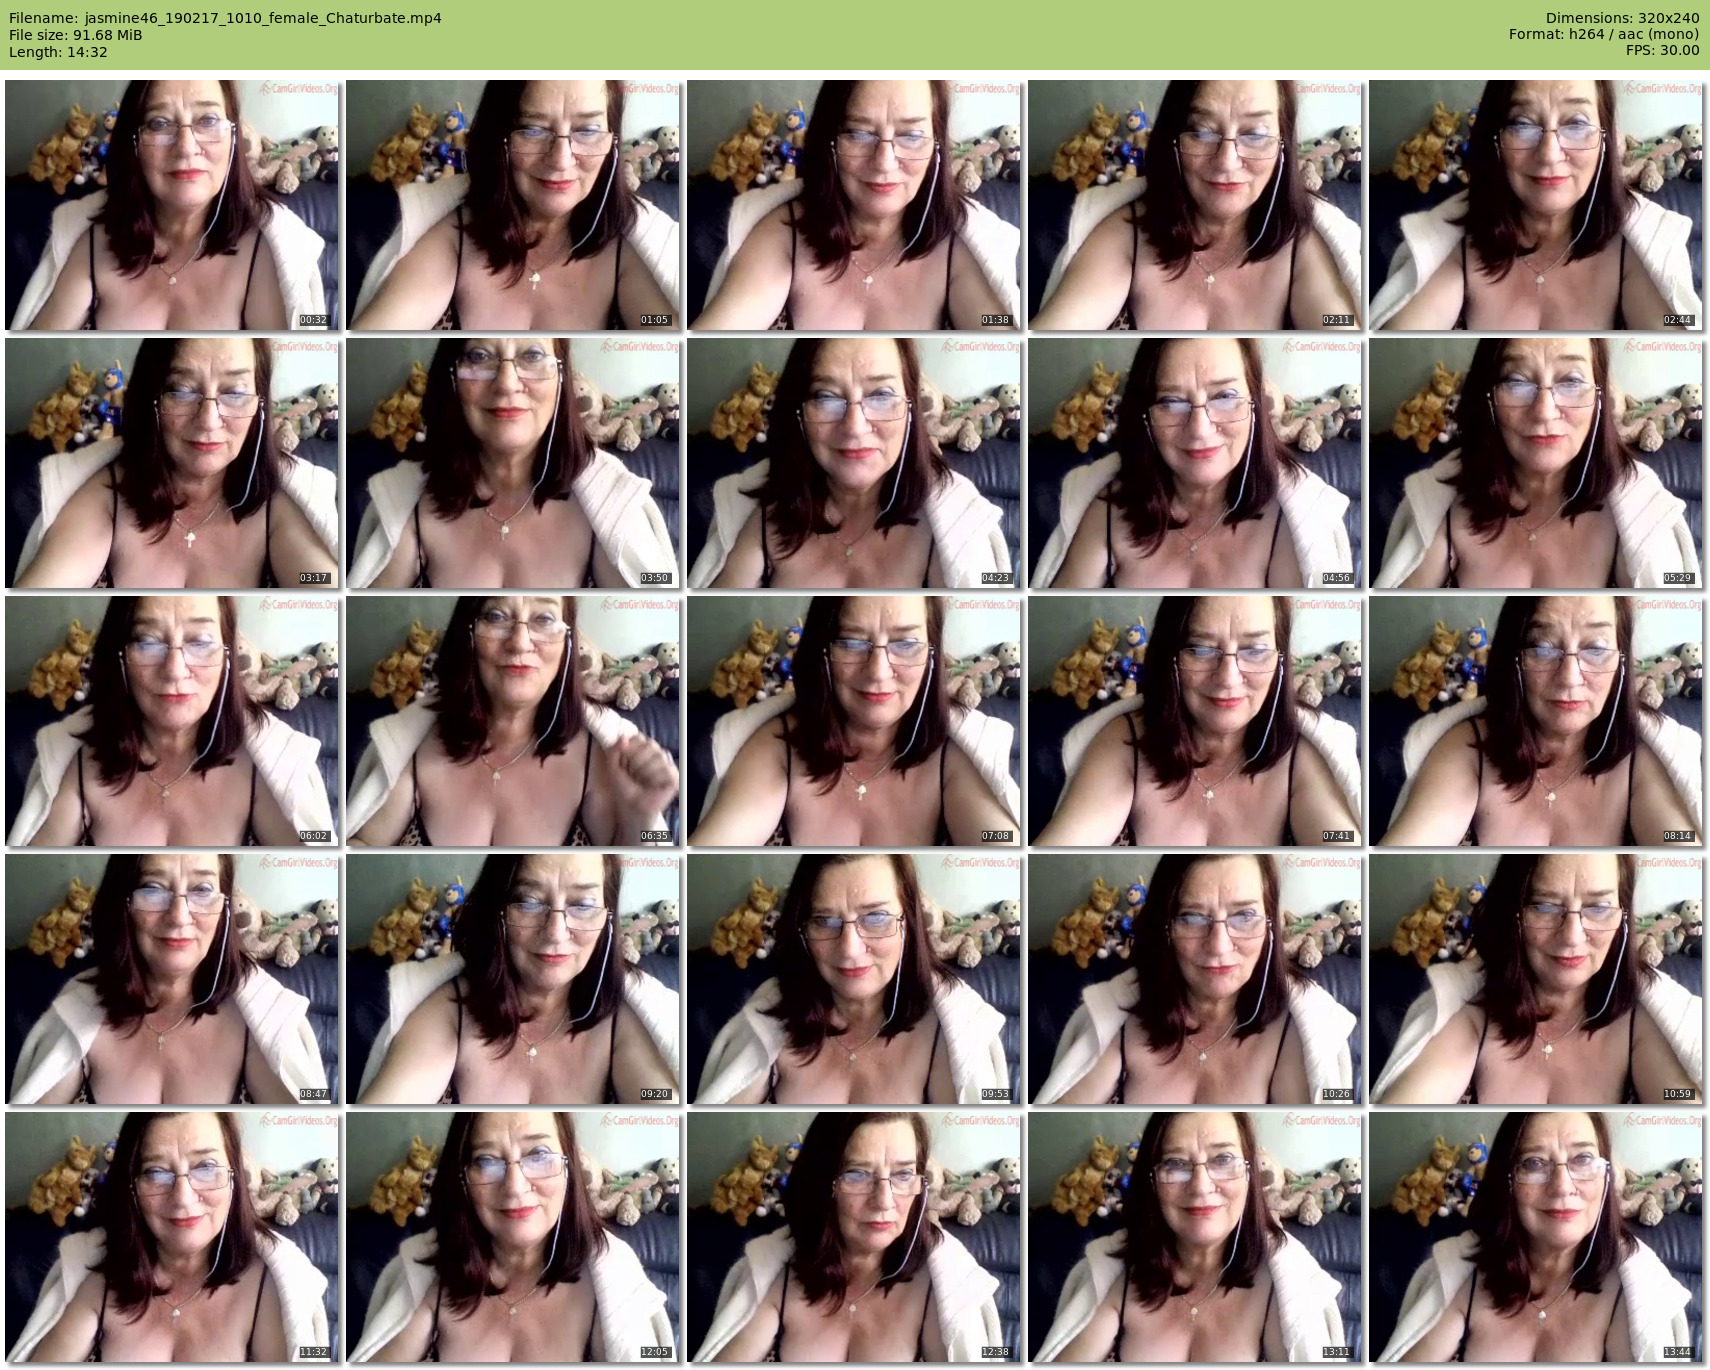
Task: Open the thumbnail at 12:05
Action: point(513,1237)
